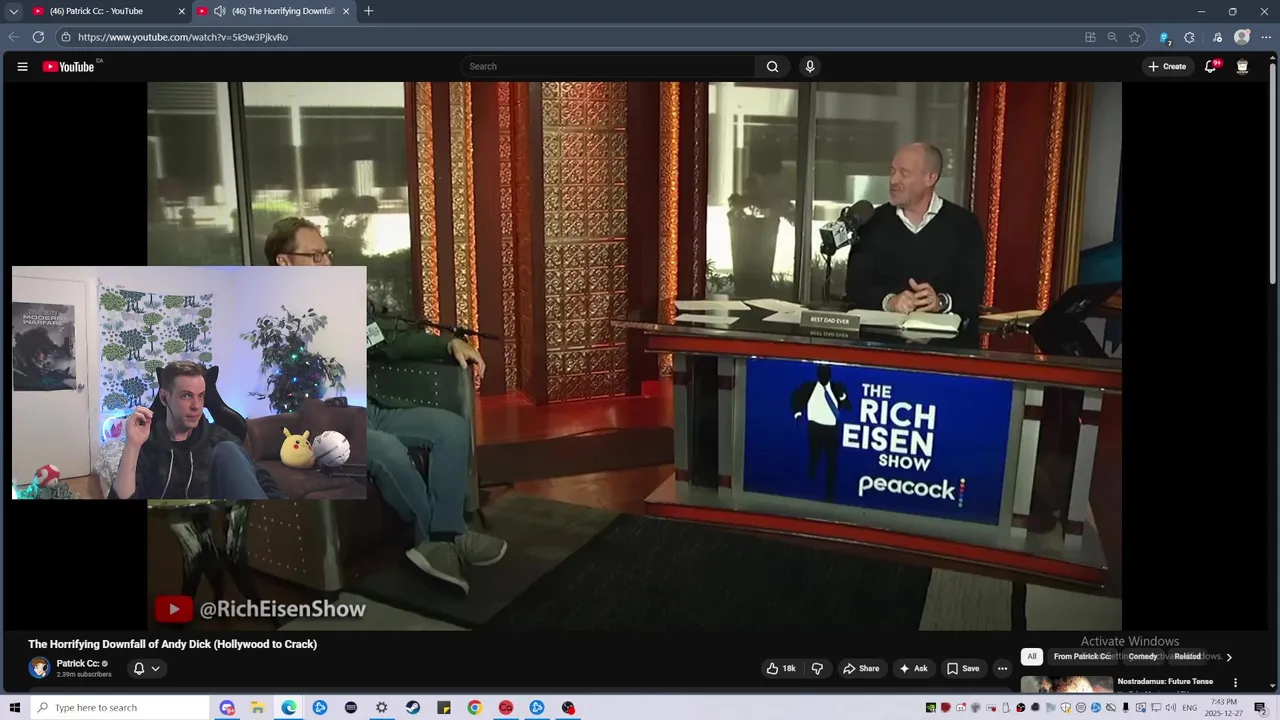Open the Nostradamus: Future Tense title
Screen dimensions: 1280x720
click(1165, 682)
